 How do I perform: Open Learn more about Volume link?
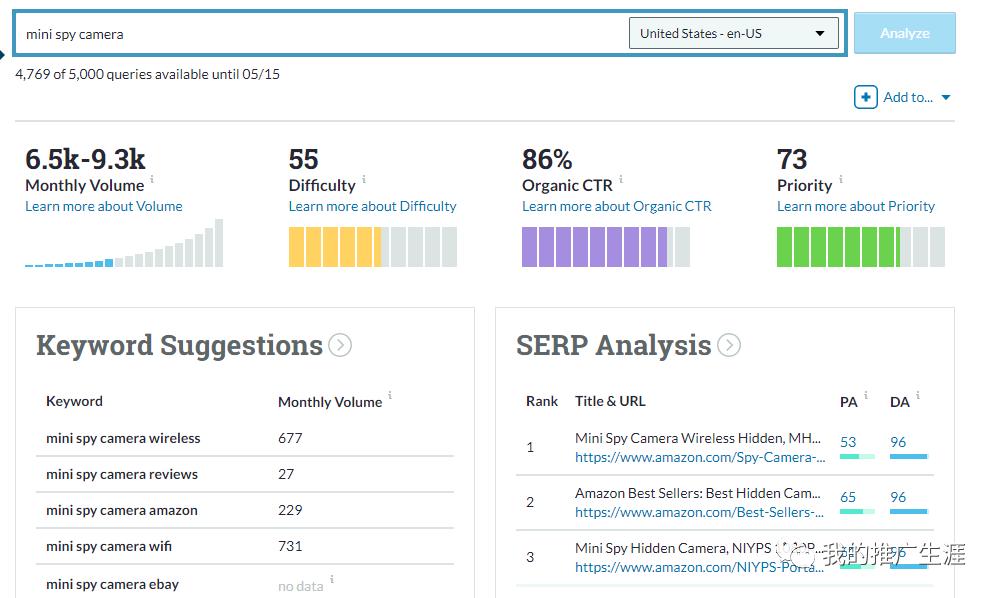coord(104,206)
